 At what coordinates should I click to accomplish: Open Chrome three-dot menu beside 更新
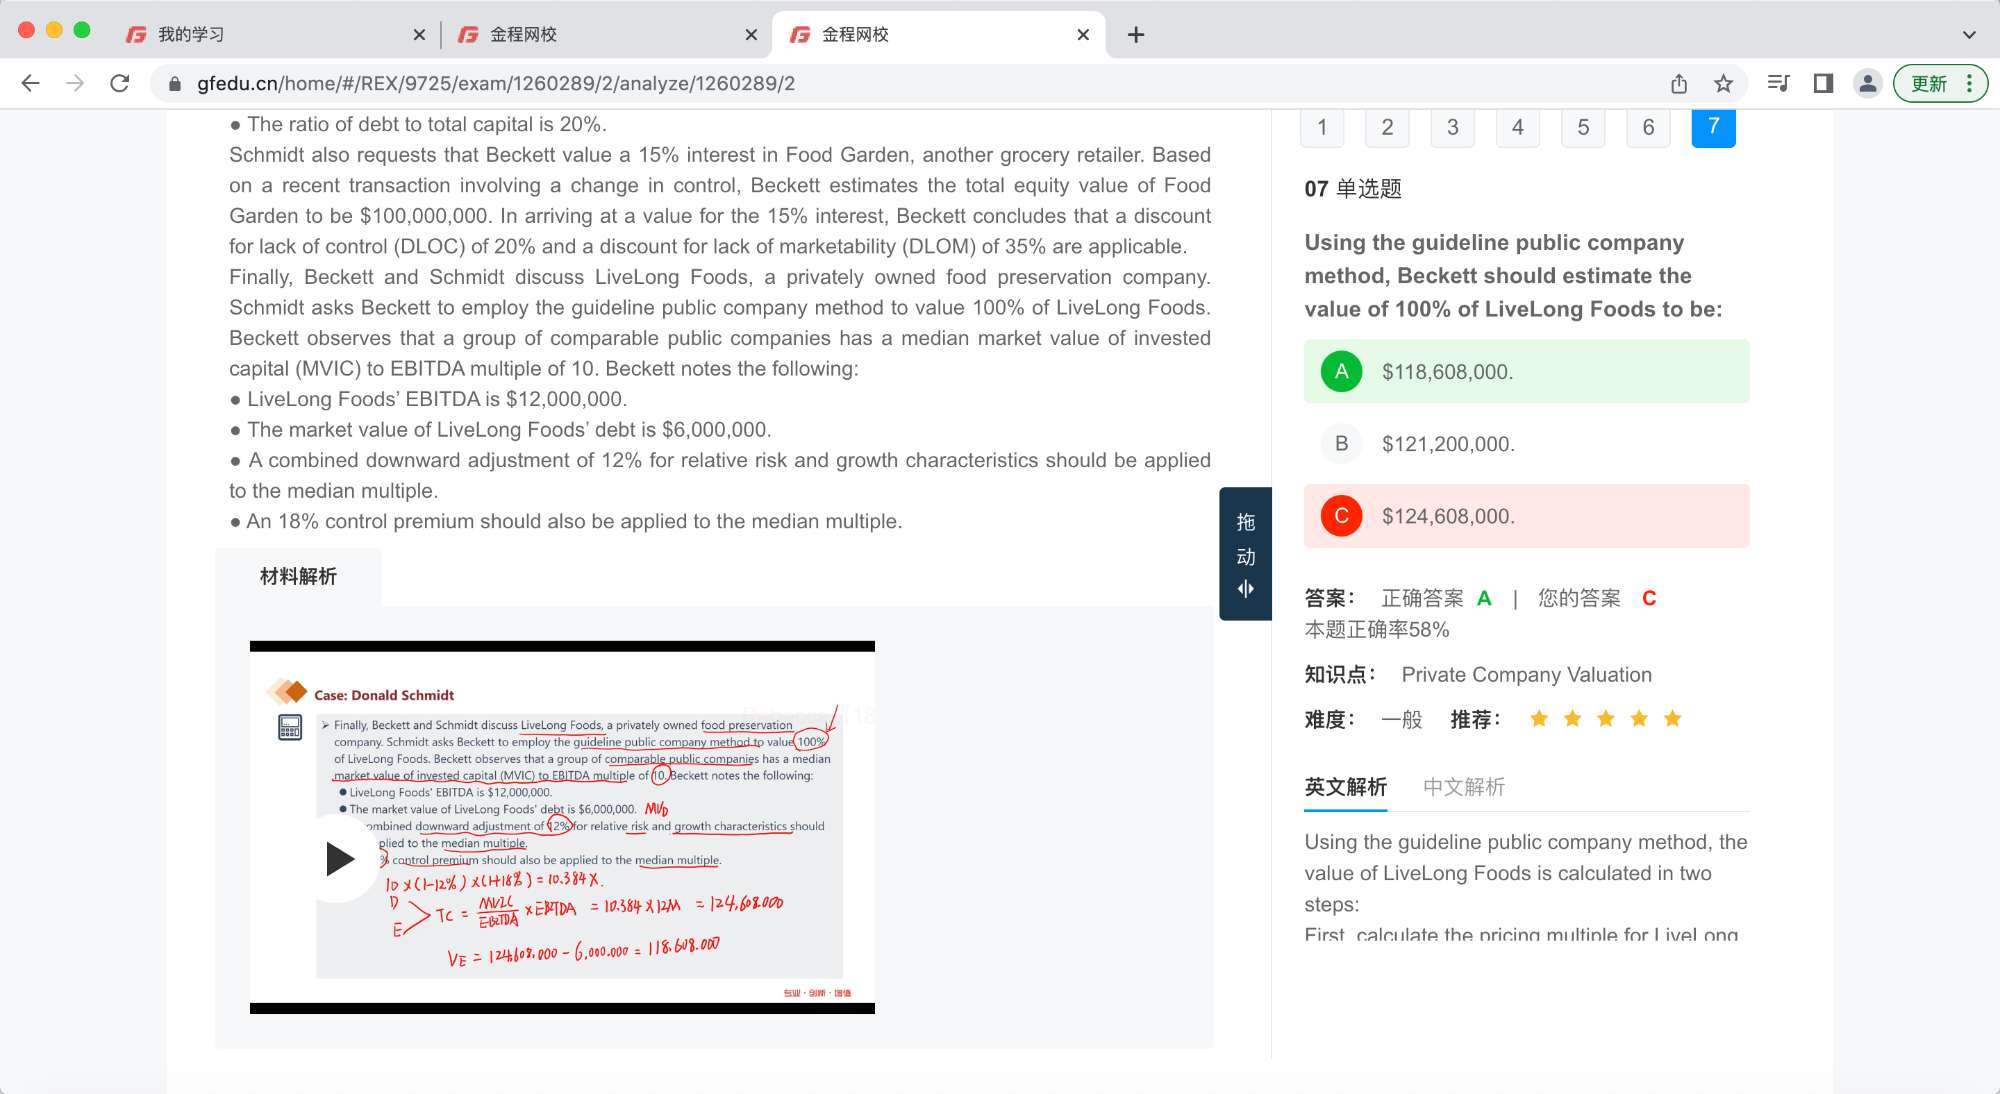(x=1969, y=83)
